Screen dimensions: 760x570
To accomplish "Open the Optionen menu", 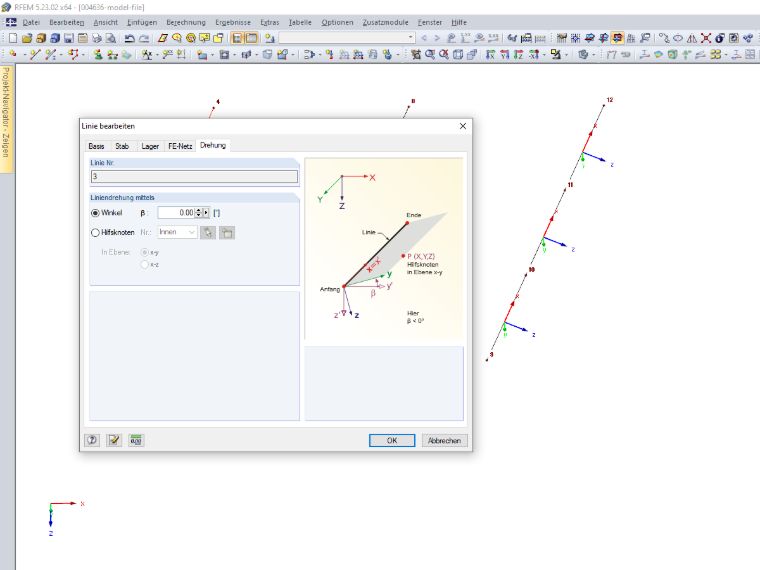I will tap(337, 22).
